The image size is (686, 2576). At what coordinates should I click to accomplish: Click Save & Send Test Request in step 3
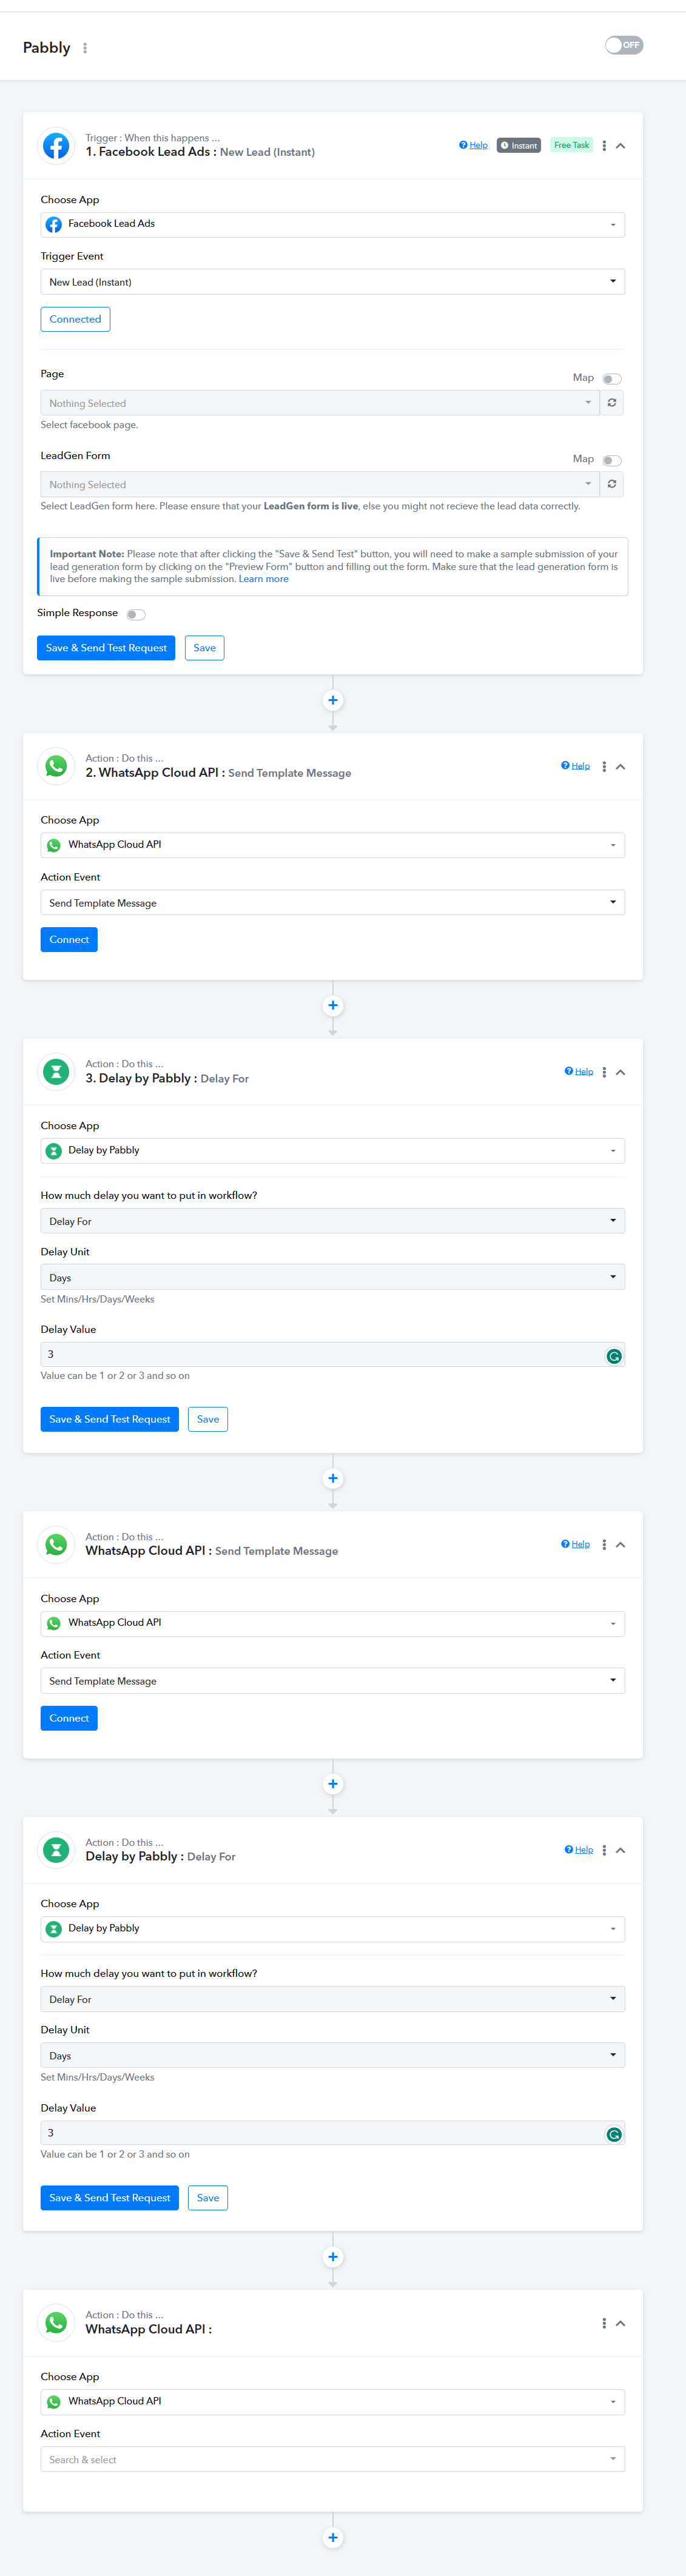tap(110, 1419)
